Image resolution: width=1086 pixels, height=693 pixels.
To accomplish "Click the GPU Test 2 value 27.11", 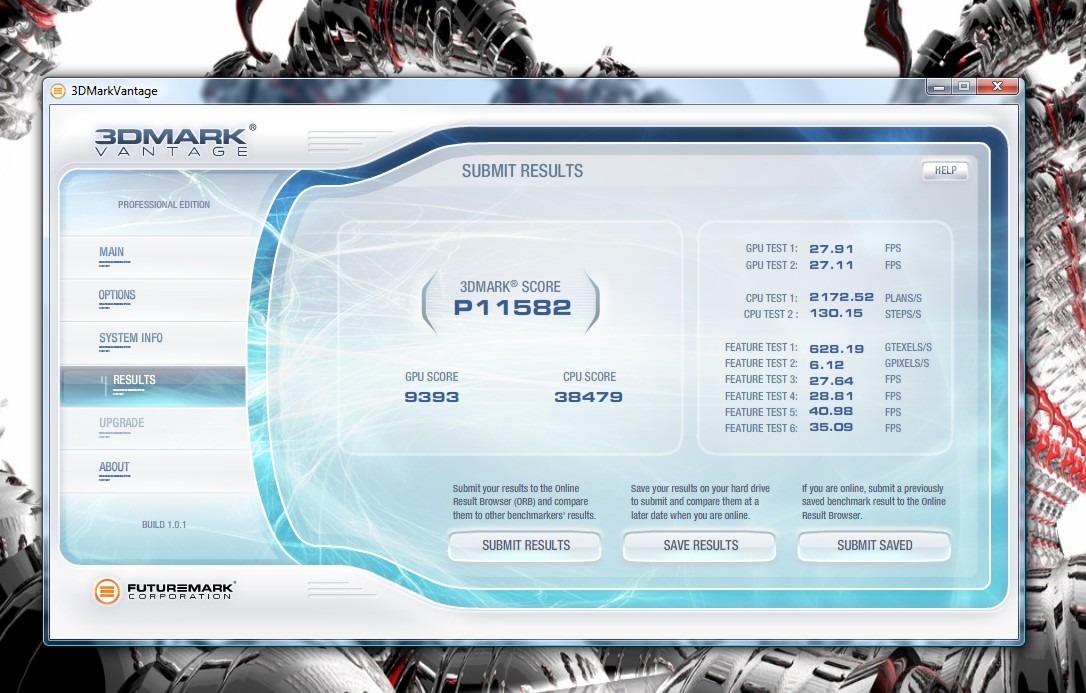I will pos(831,265).
